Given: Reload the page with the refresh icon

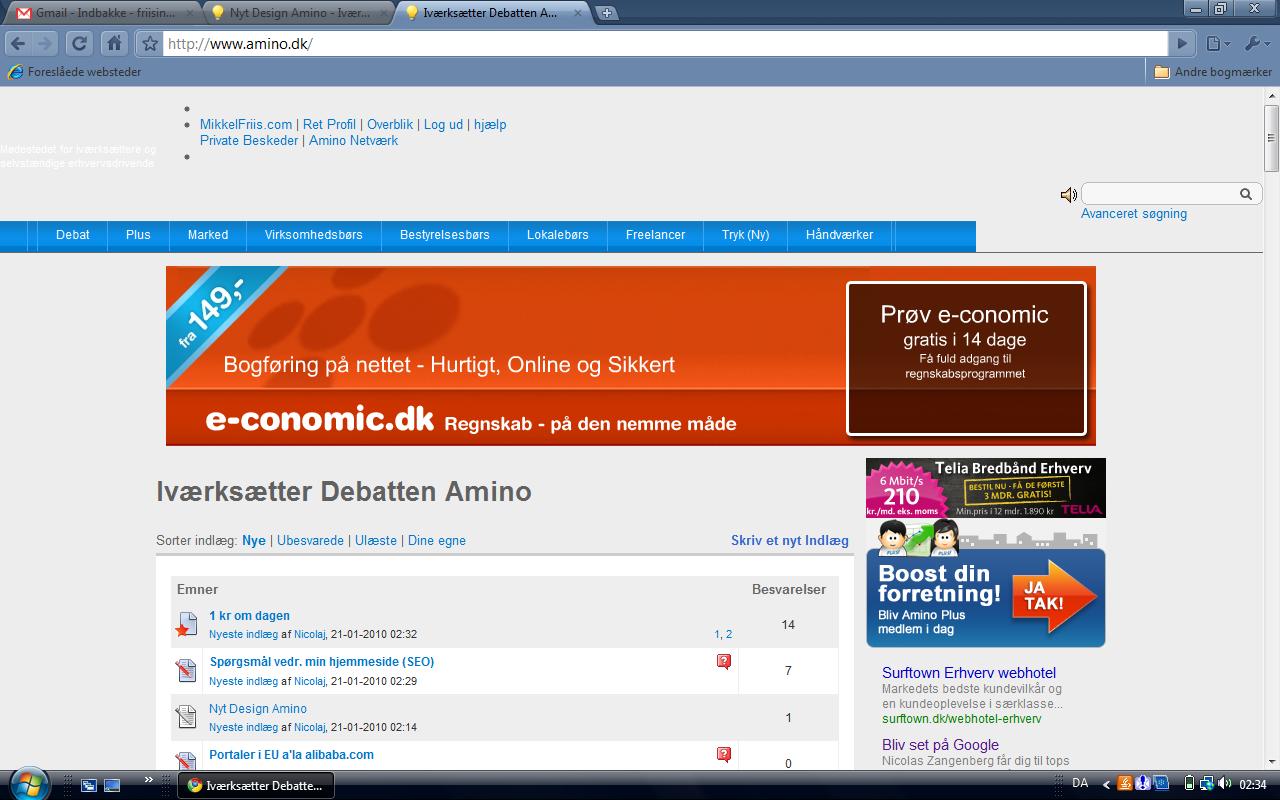Looking at the screenshot, I should tap(79, 43).
